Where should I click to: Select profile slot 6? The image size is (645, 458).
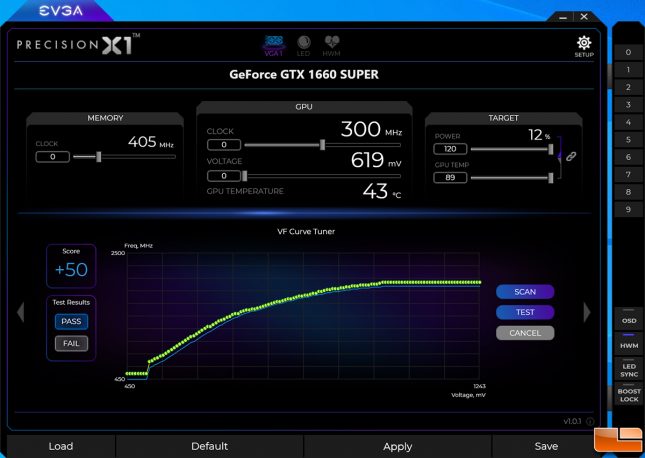(628, 157)
